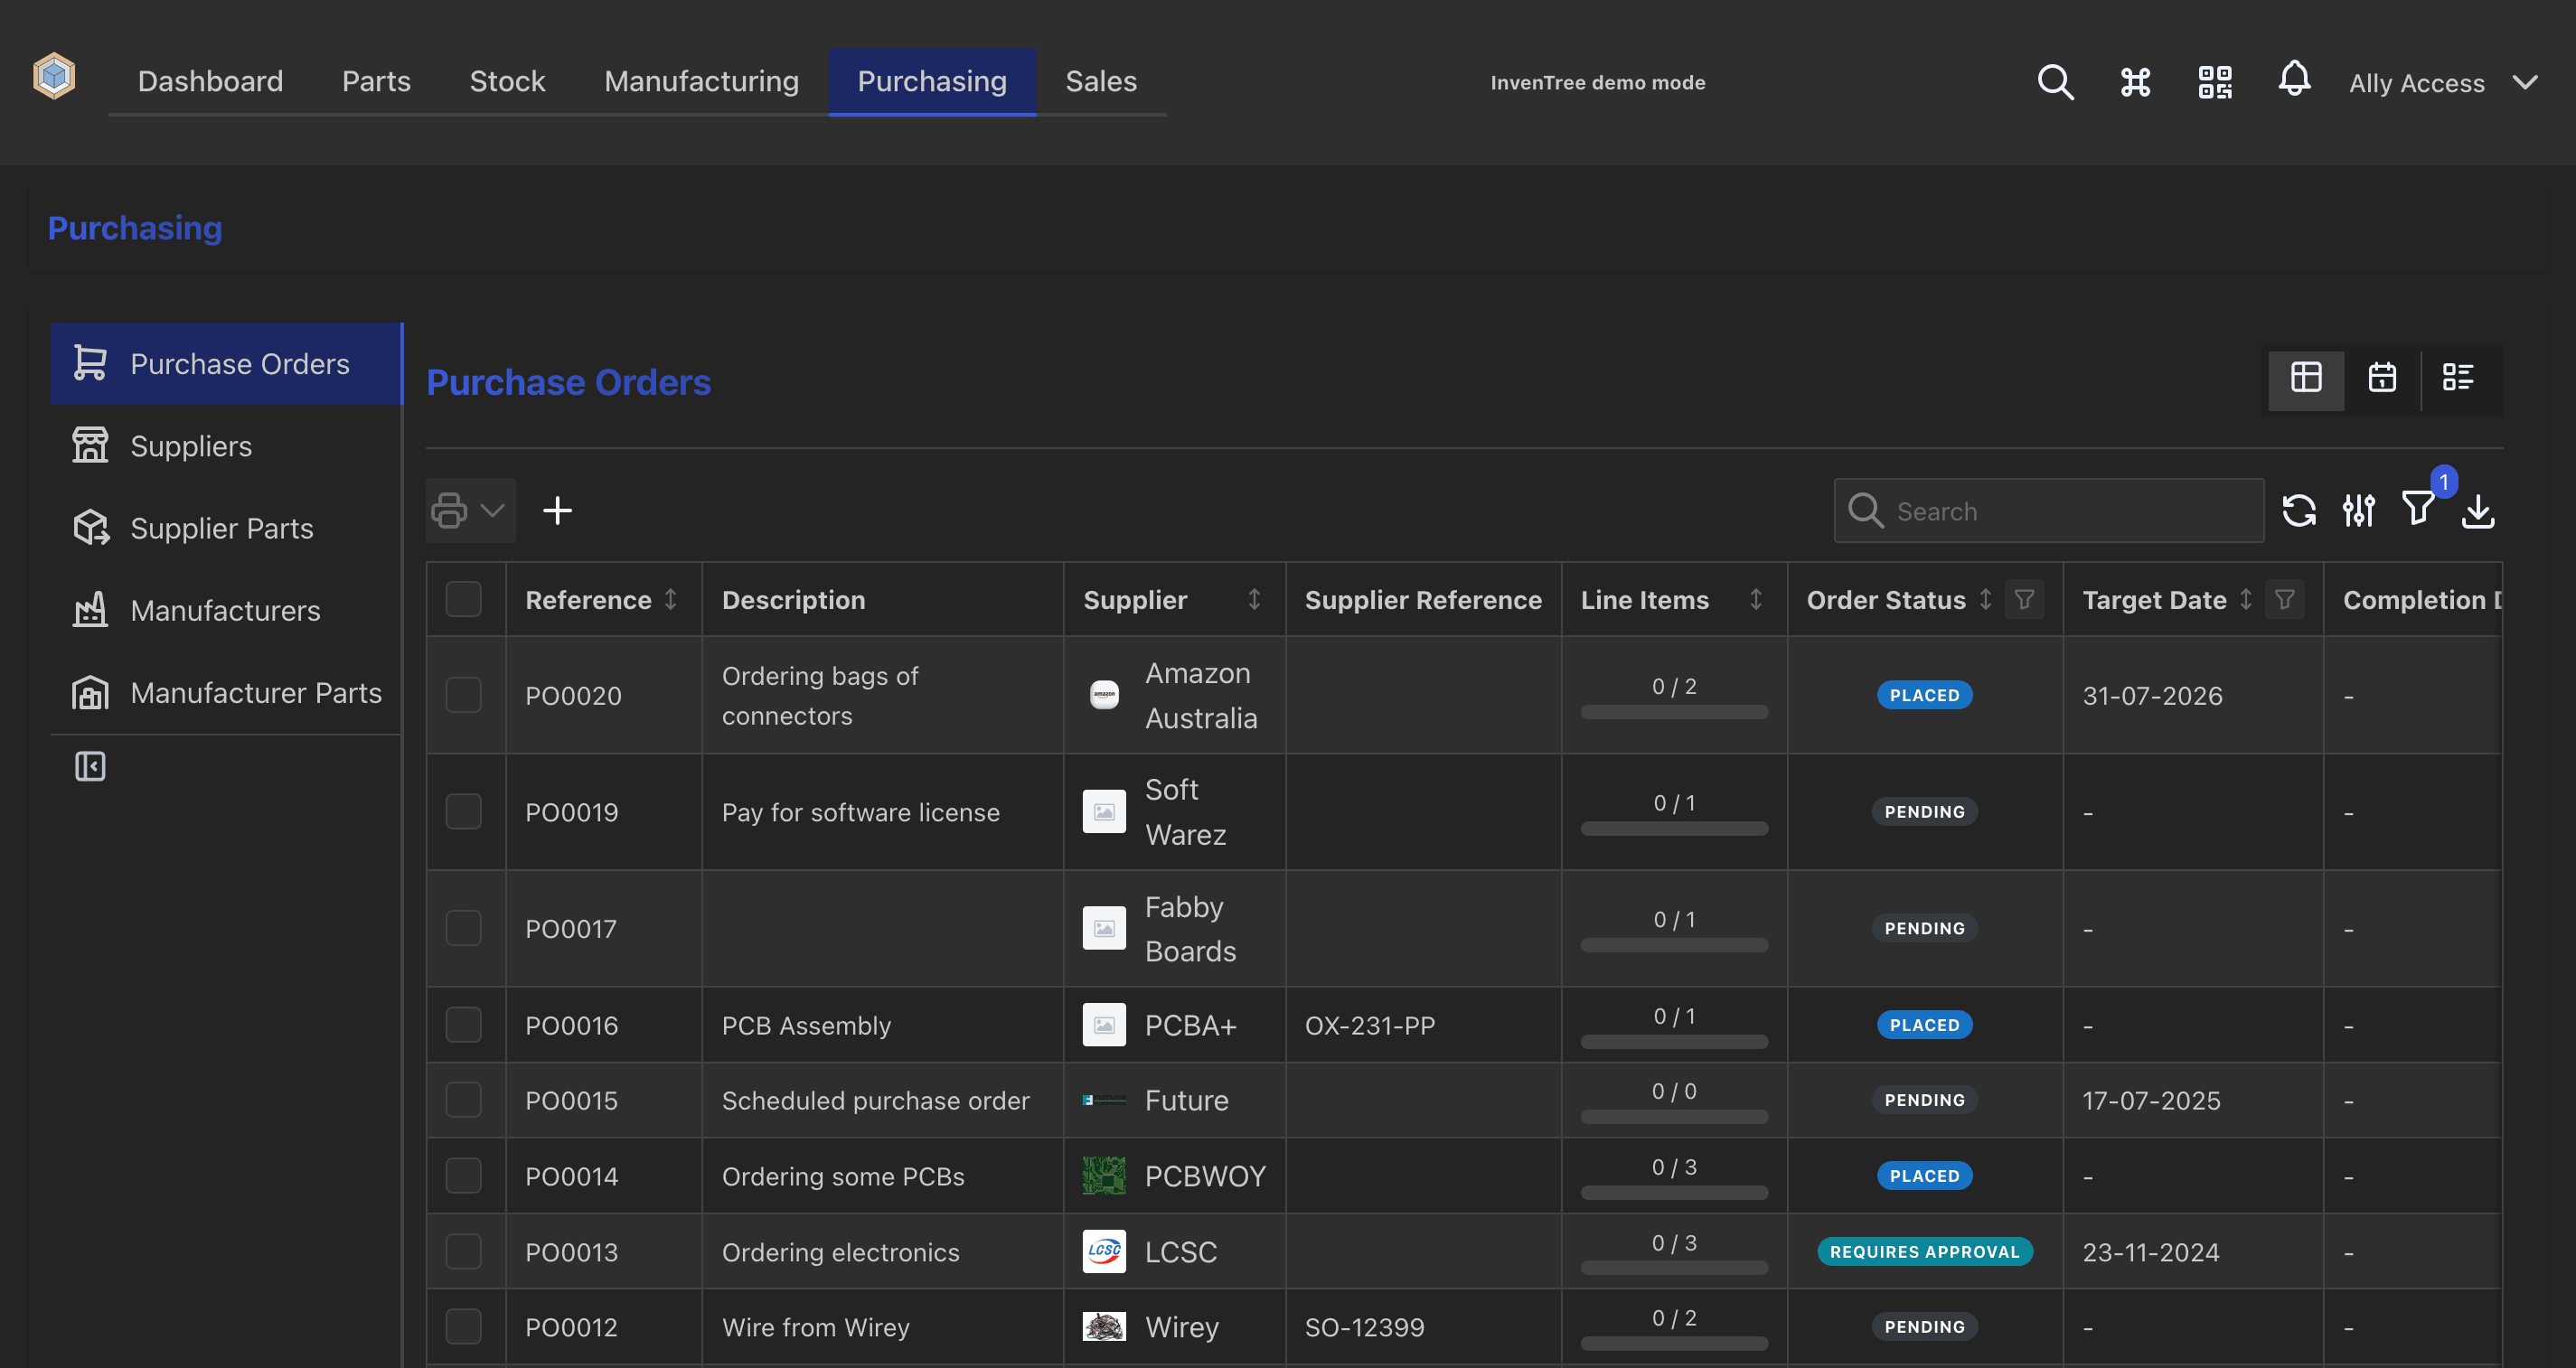Click the Purchasing breadcrumb heading
The width and height of the screenshot is (2576, 1368).
point(135,228)
